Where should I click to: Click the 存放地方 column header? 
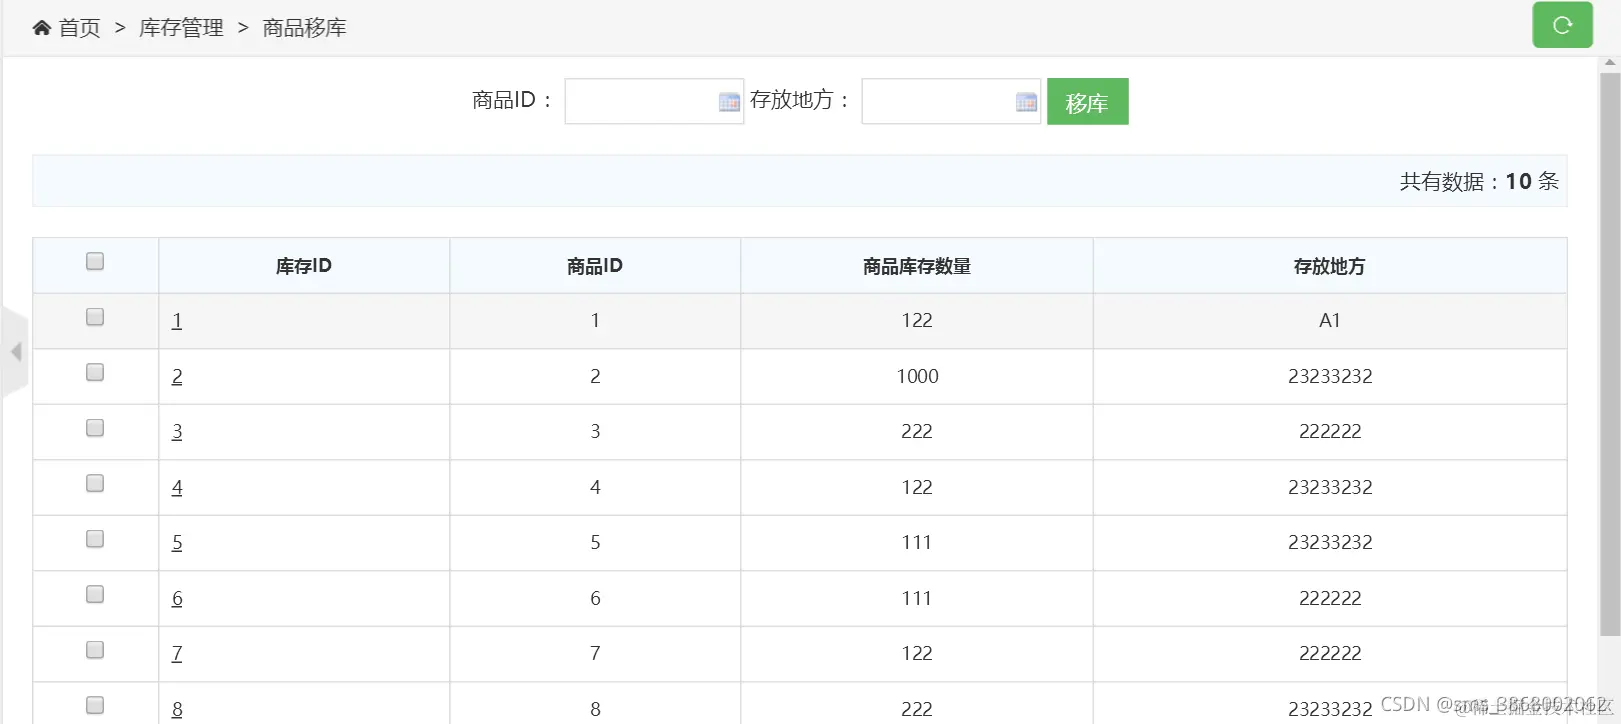(x=1329, y=266)
